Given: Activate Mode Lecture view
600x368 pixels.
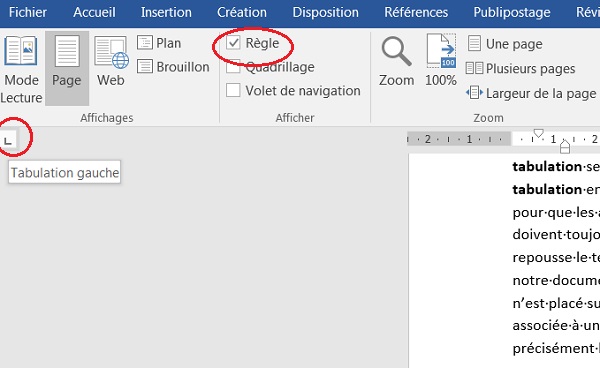Looking at the screenshot, I should point(21,69).
